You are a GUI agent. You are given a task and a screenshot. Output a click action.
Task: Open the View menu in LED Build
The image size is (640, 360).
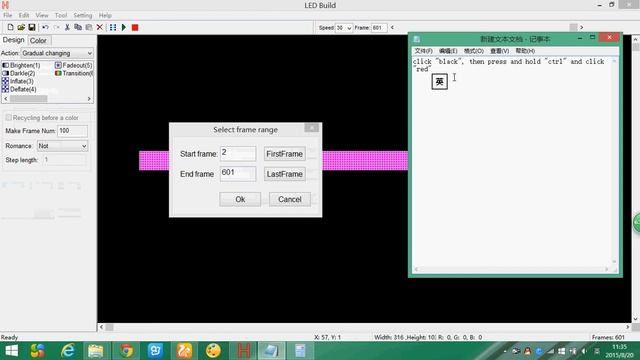point(42,15)
